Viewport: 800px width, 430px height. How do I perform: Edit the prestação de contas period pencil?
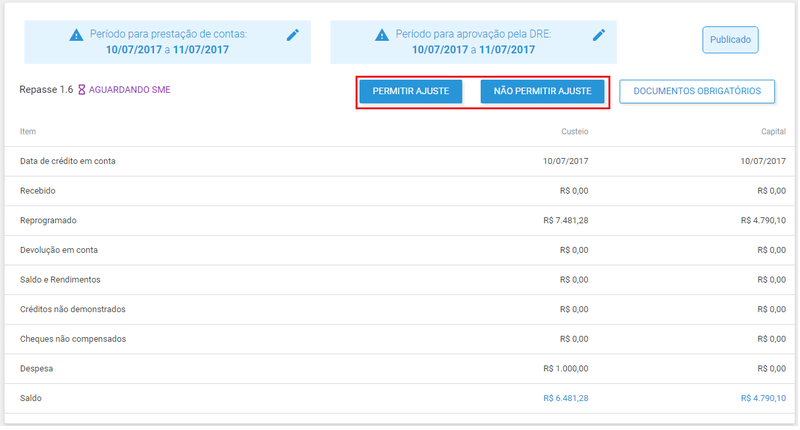[292, 35]
